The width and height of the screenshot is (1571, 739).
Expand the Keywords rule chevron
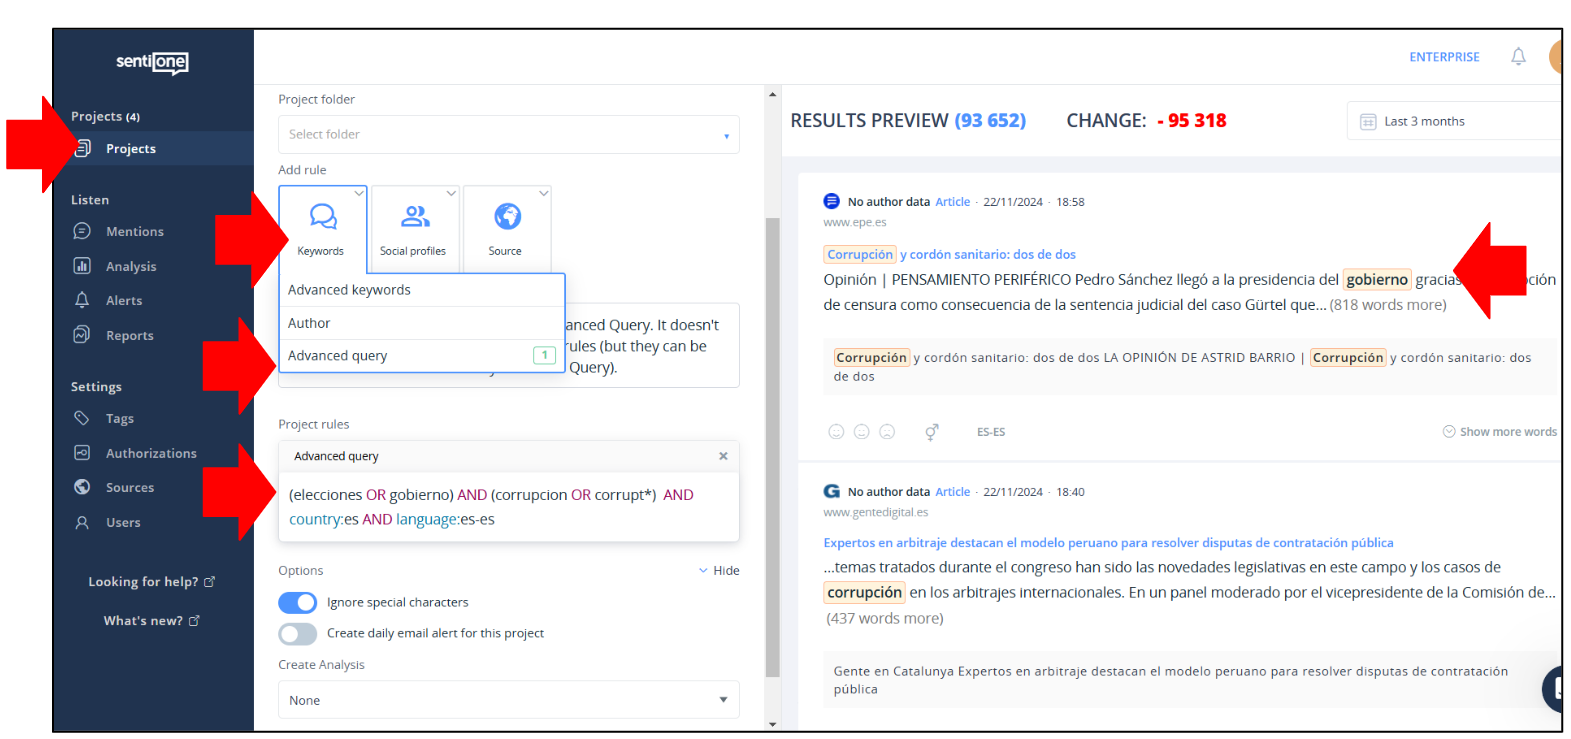click(359, 193)
